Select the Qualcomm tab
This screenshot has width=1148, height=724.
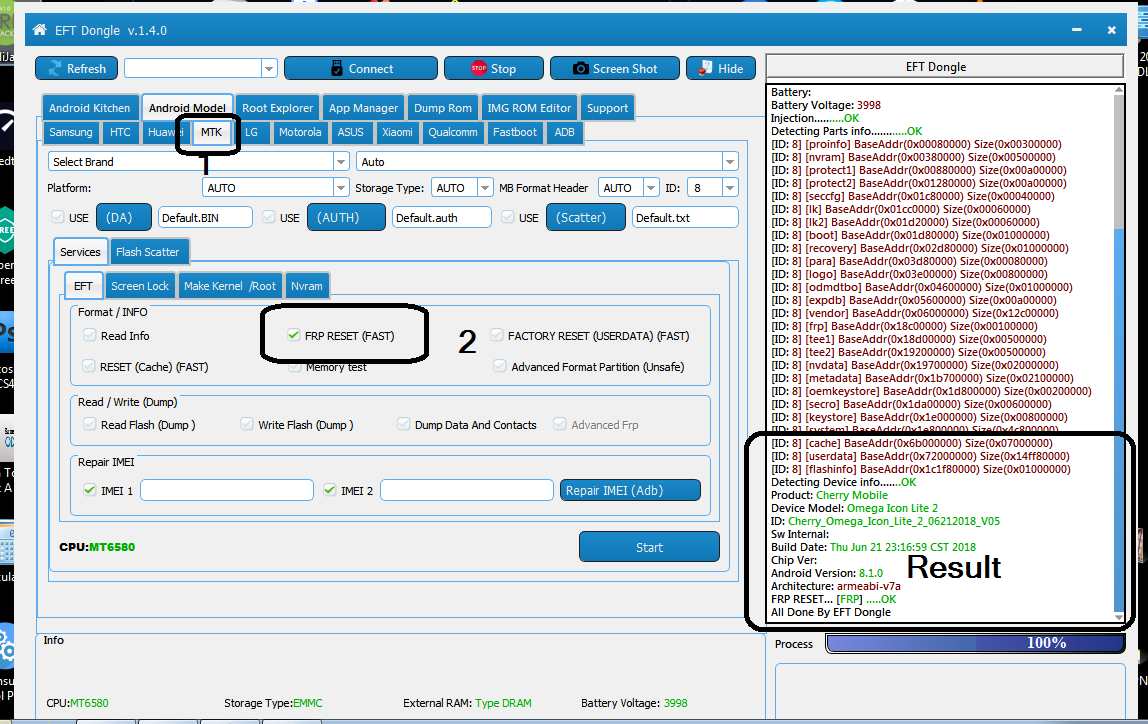point(453,132)
